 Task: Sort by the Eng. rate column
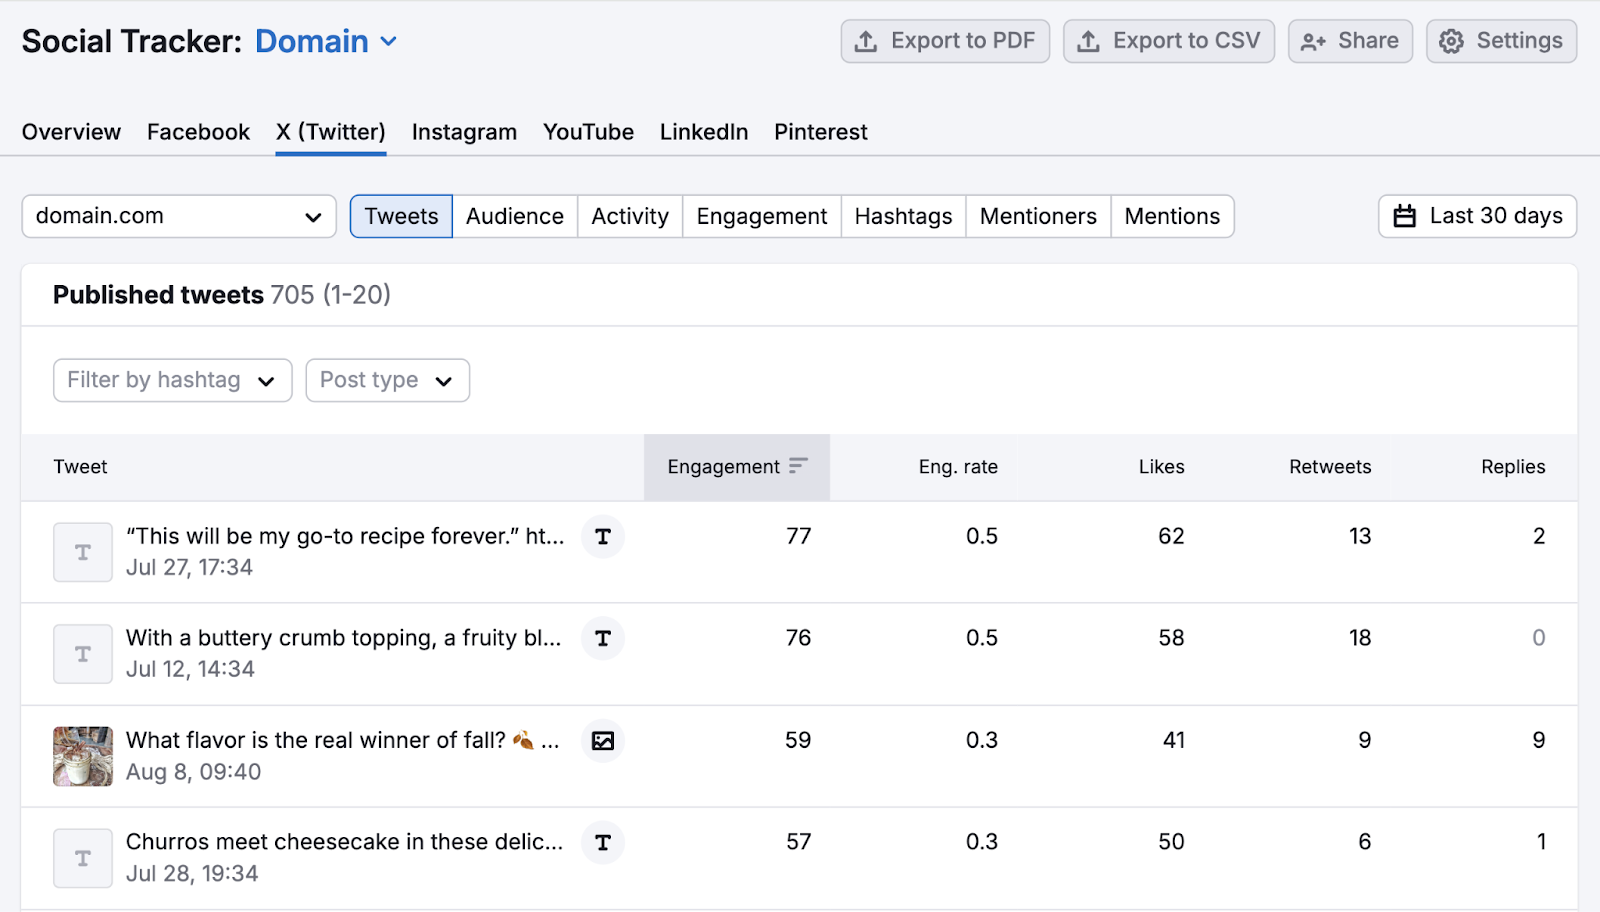pyautogui.click(x=958, y=467)
